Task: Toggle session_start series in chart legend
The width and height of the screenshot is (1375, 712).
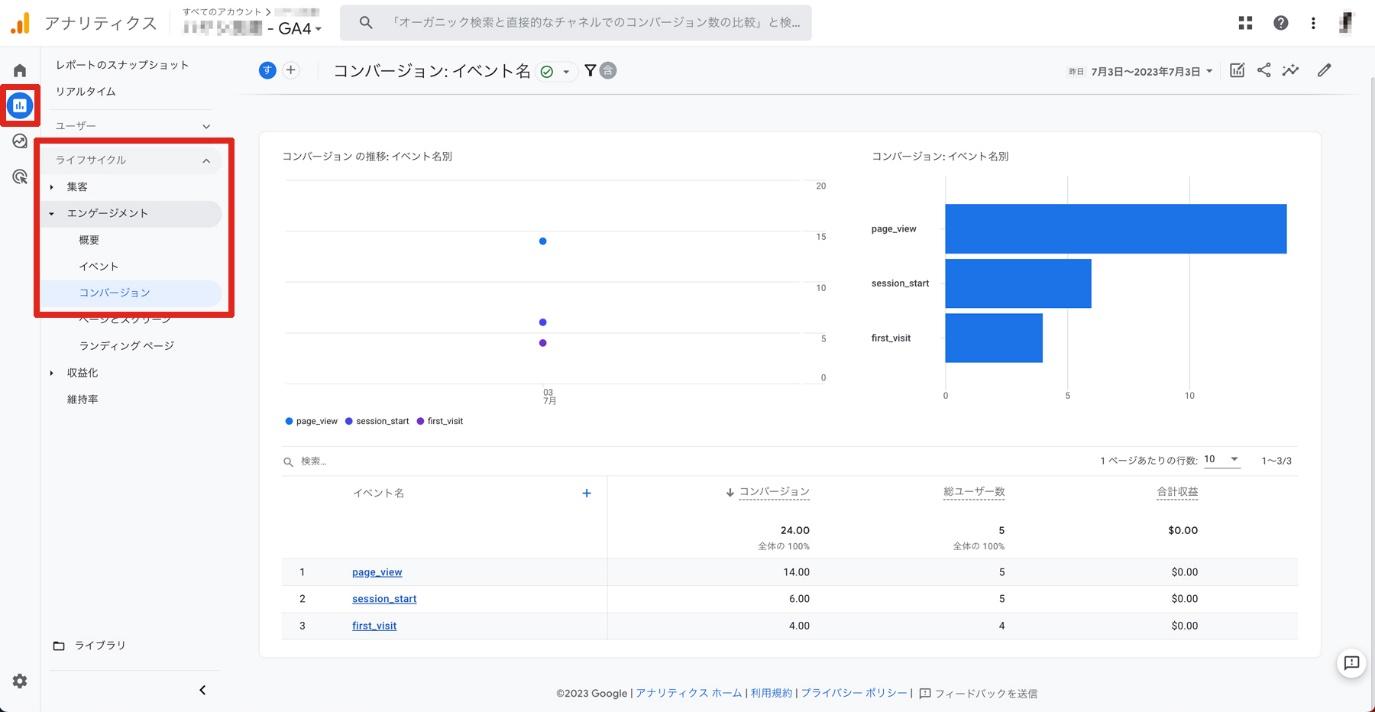Action: pyautogui.click(x=377, y=422)
